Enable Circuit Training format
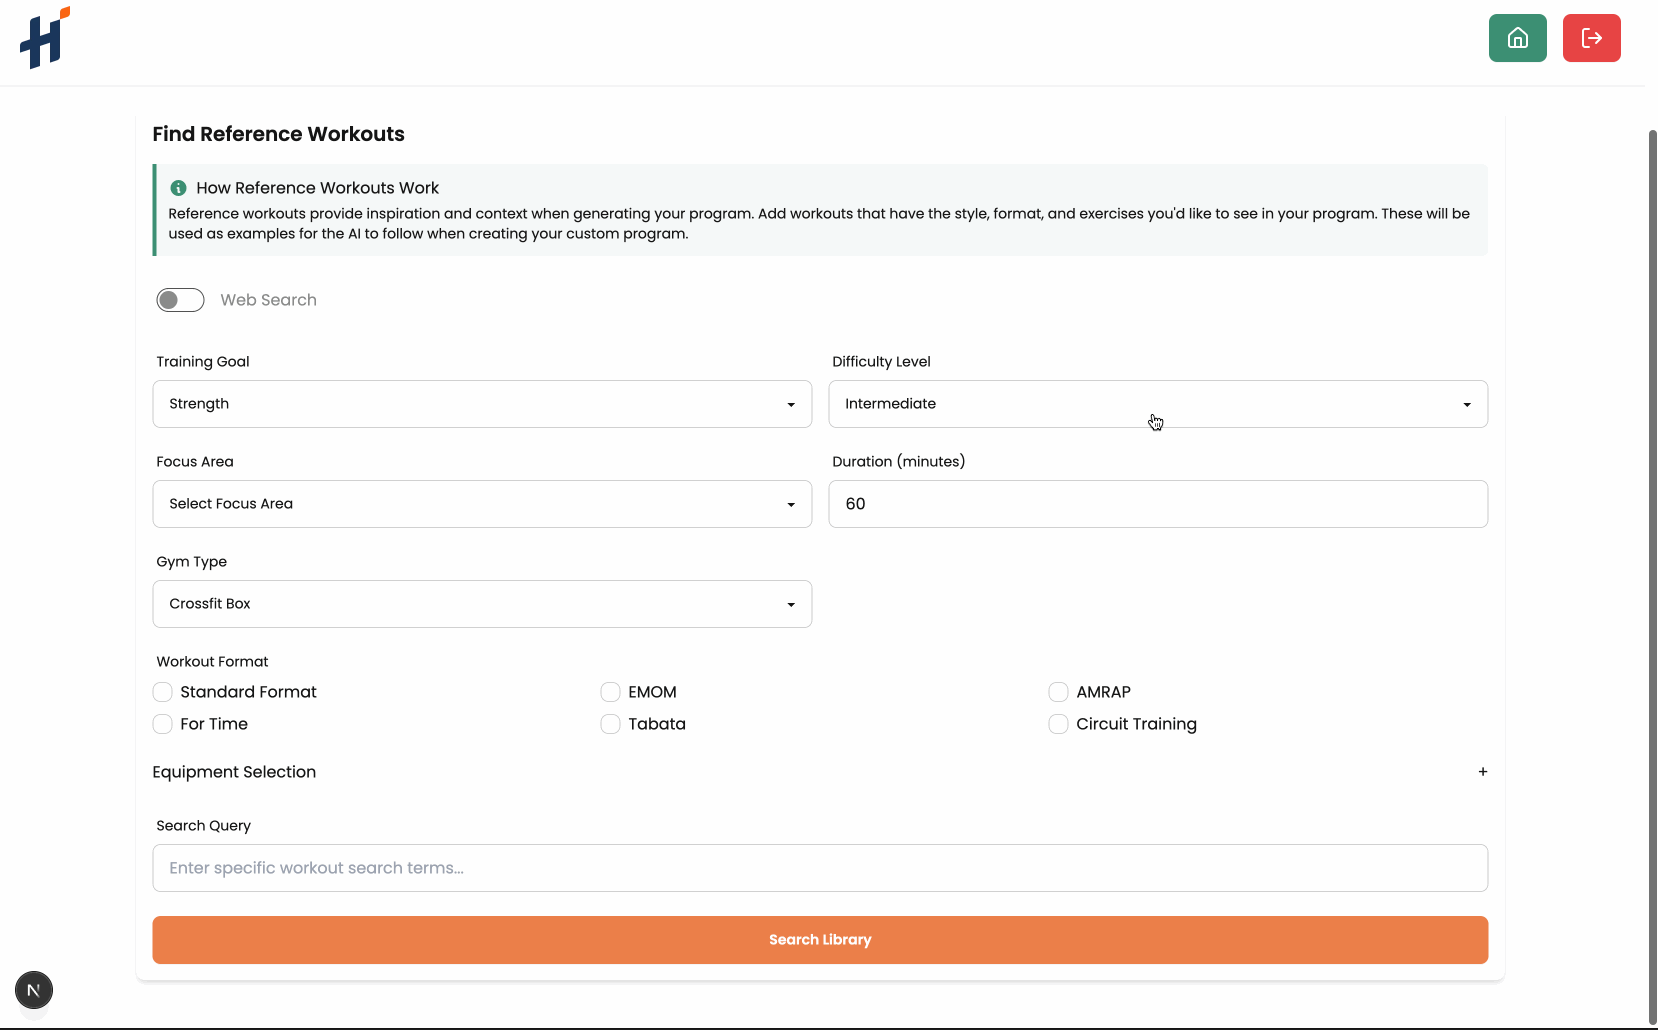Viewport: 1658px width, 1030px height. 1058,724
